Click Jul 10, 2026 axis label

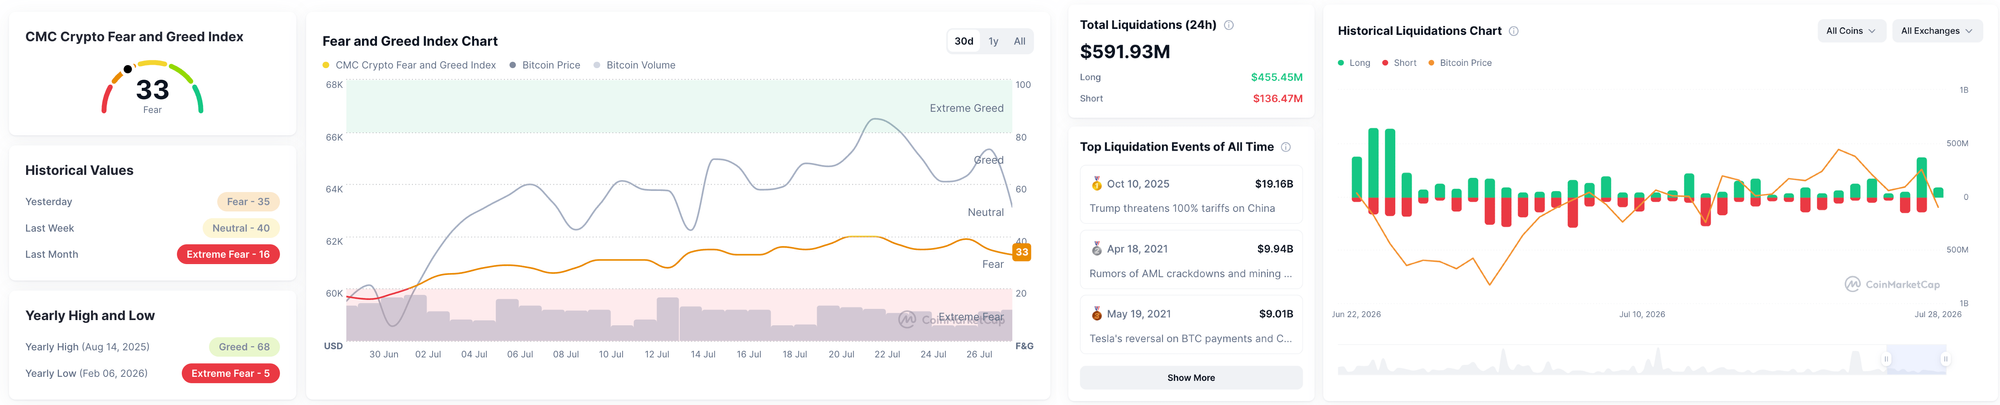1642,314
